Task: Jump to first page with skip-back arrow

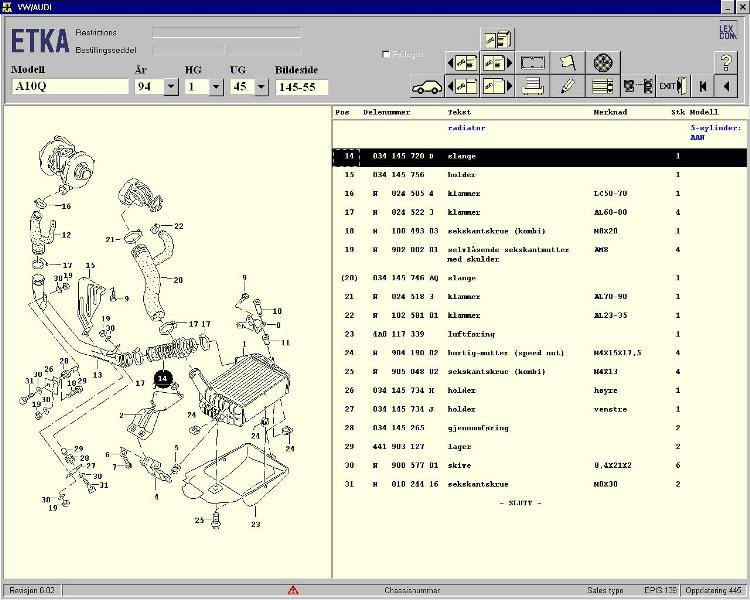Action: click(x=703, y=86)
